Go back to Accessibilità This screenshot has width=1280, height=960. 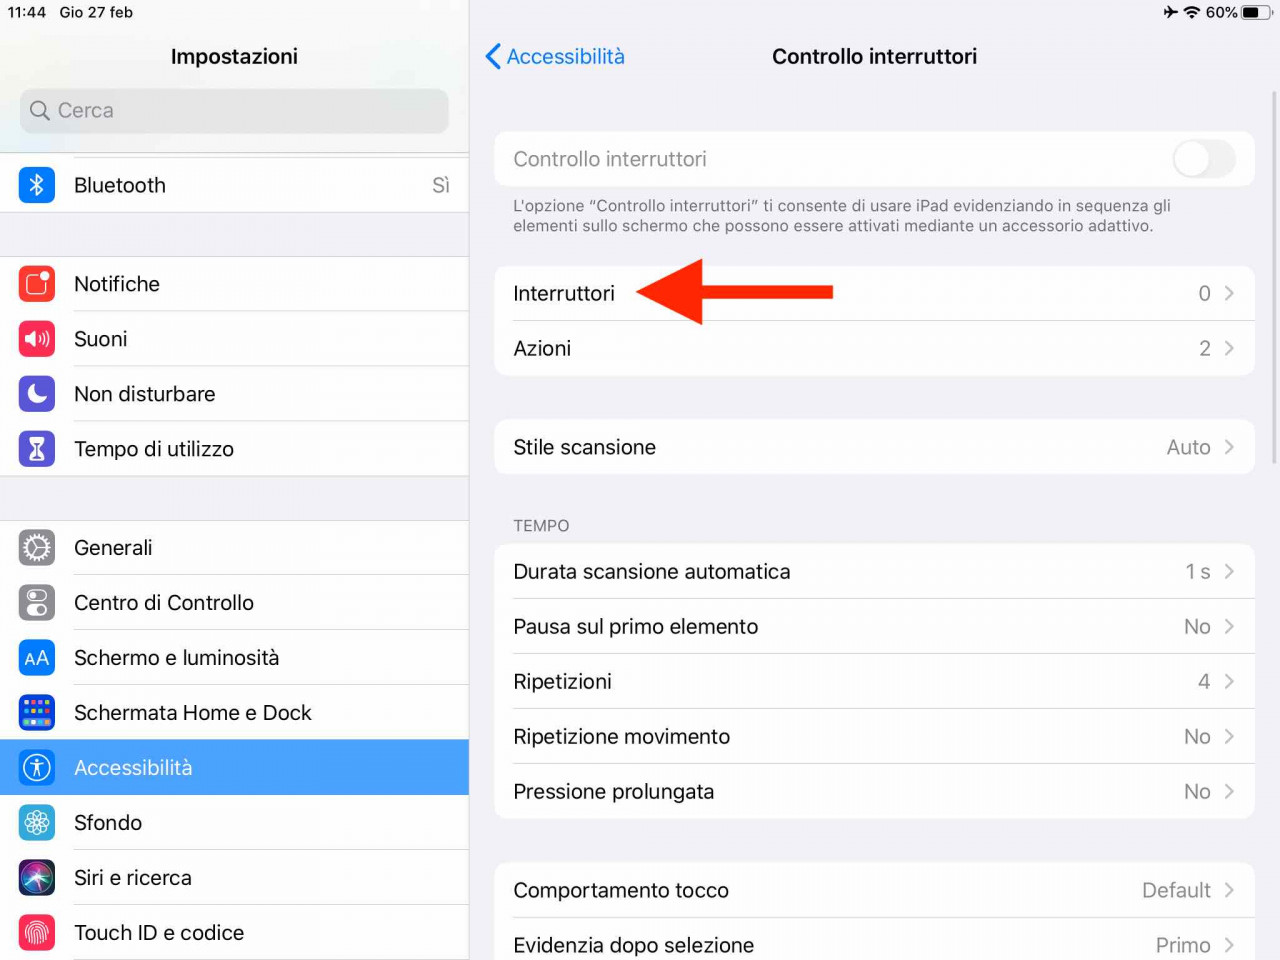click(x=555, y=57)
